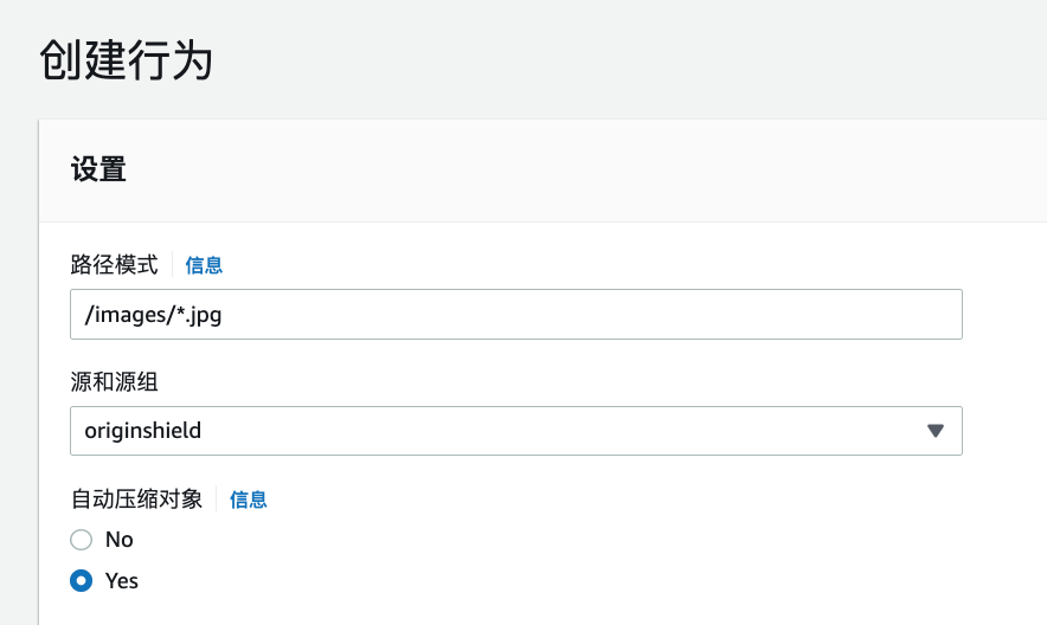Open the 信息 link beside 自动压缩对象
Screen dimensions: 1048x626
247,499
